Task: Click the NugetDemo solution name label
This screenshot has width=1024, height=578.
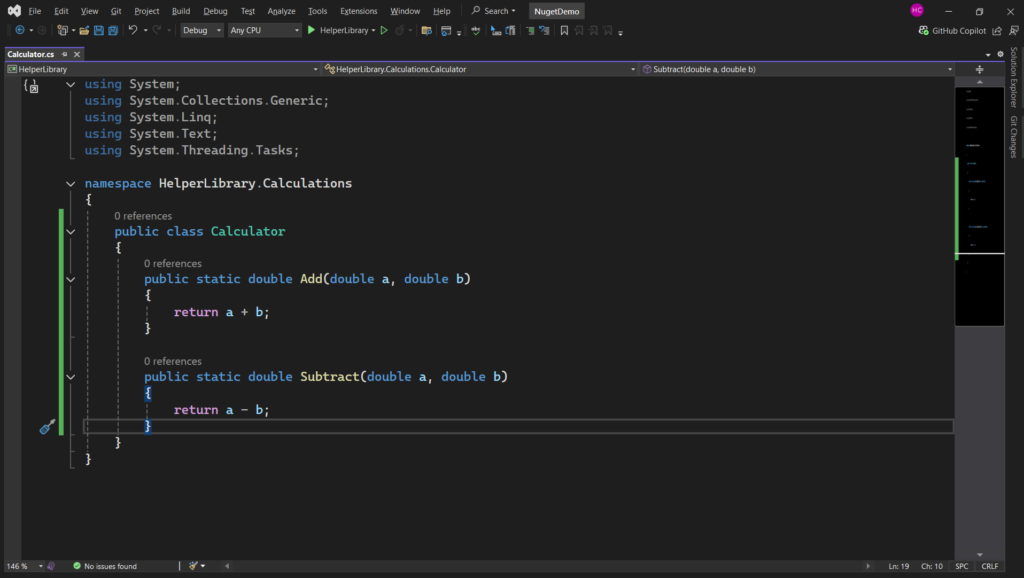Action: (556, 11)
